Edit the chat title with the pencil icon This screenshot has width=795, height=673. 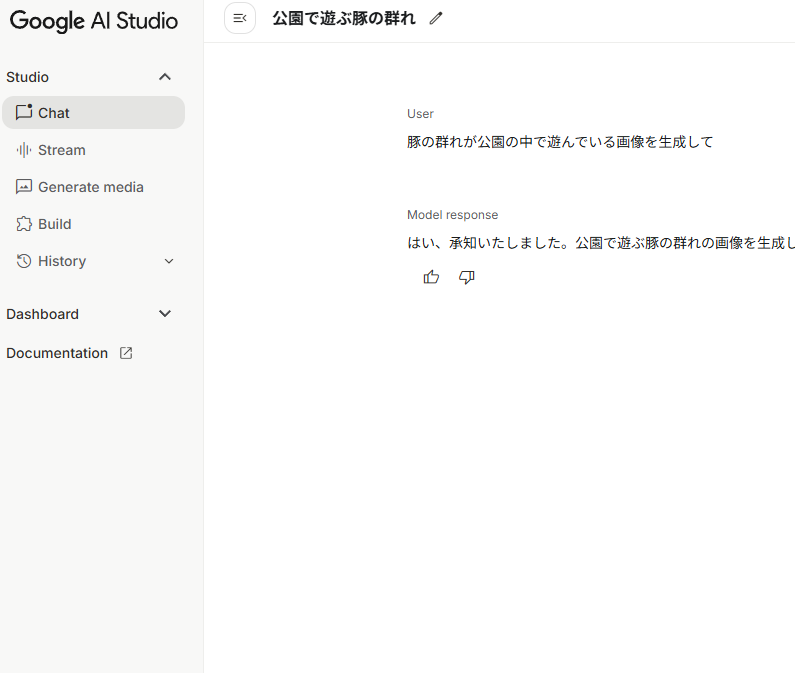coord(436,19)
